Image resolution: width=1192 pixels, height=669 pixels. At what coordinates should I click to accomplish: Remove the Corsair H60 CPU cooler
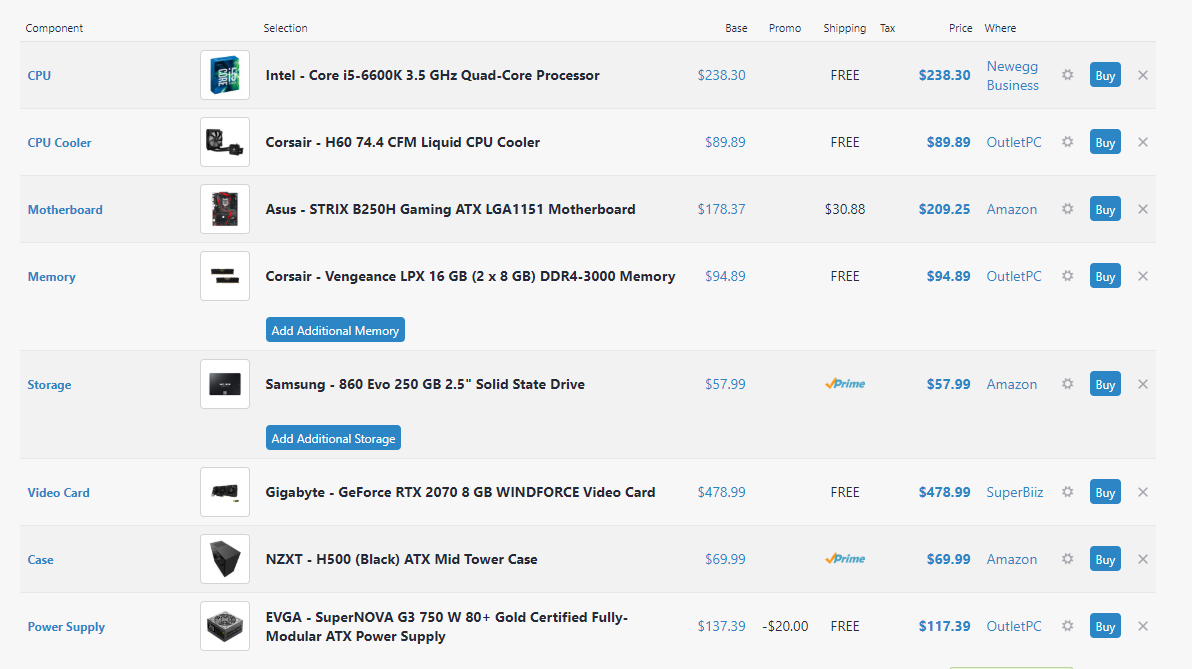pyautogui.click(x=1143, y=142)
